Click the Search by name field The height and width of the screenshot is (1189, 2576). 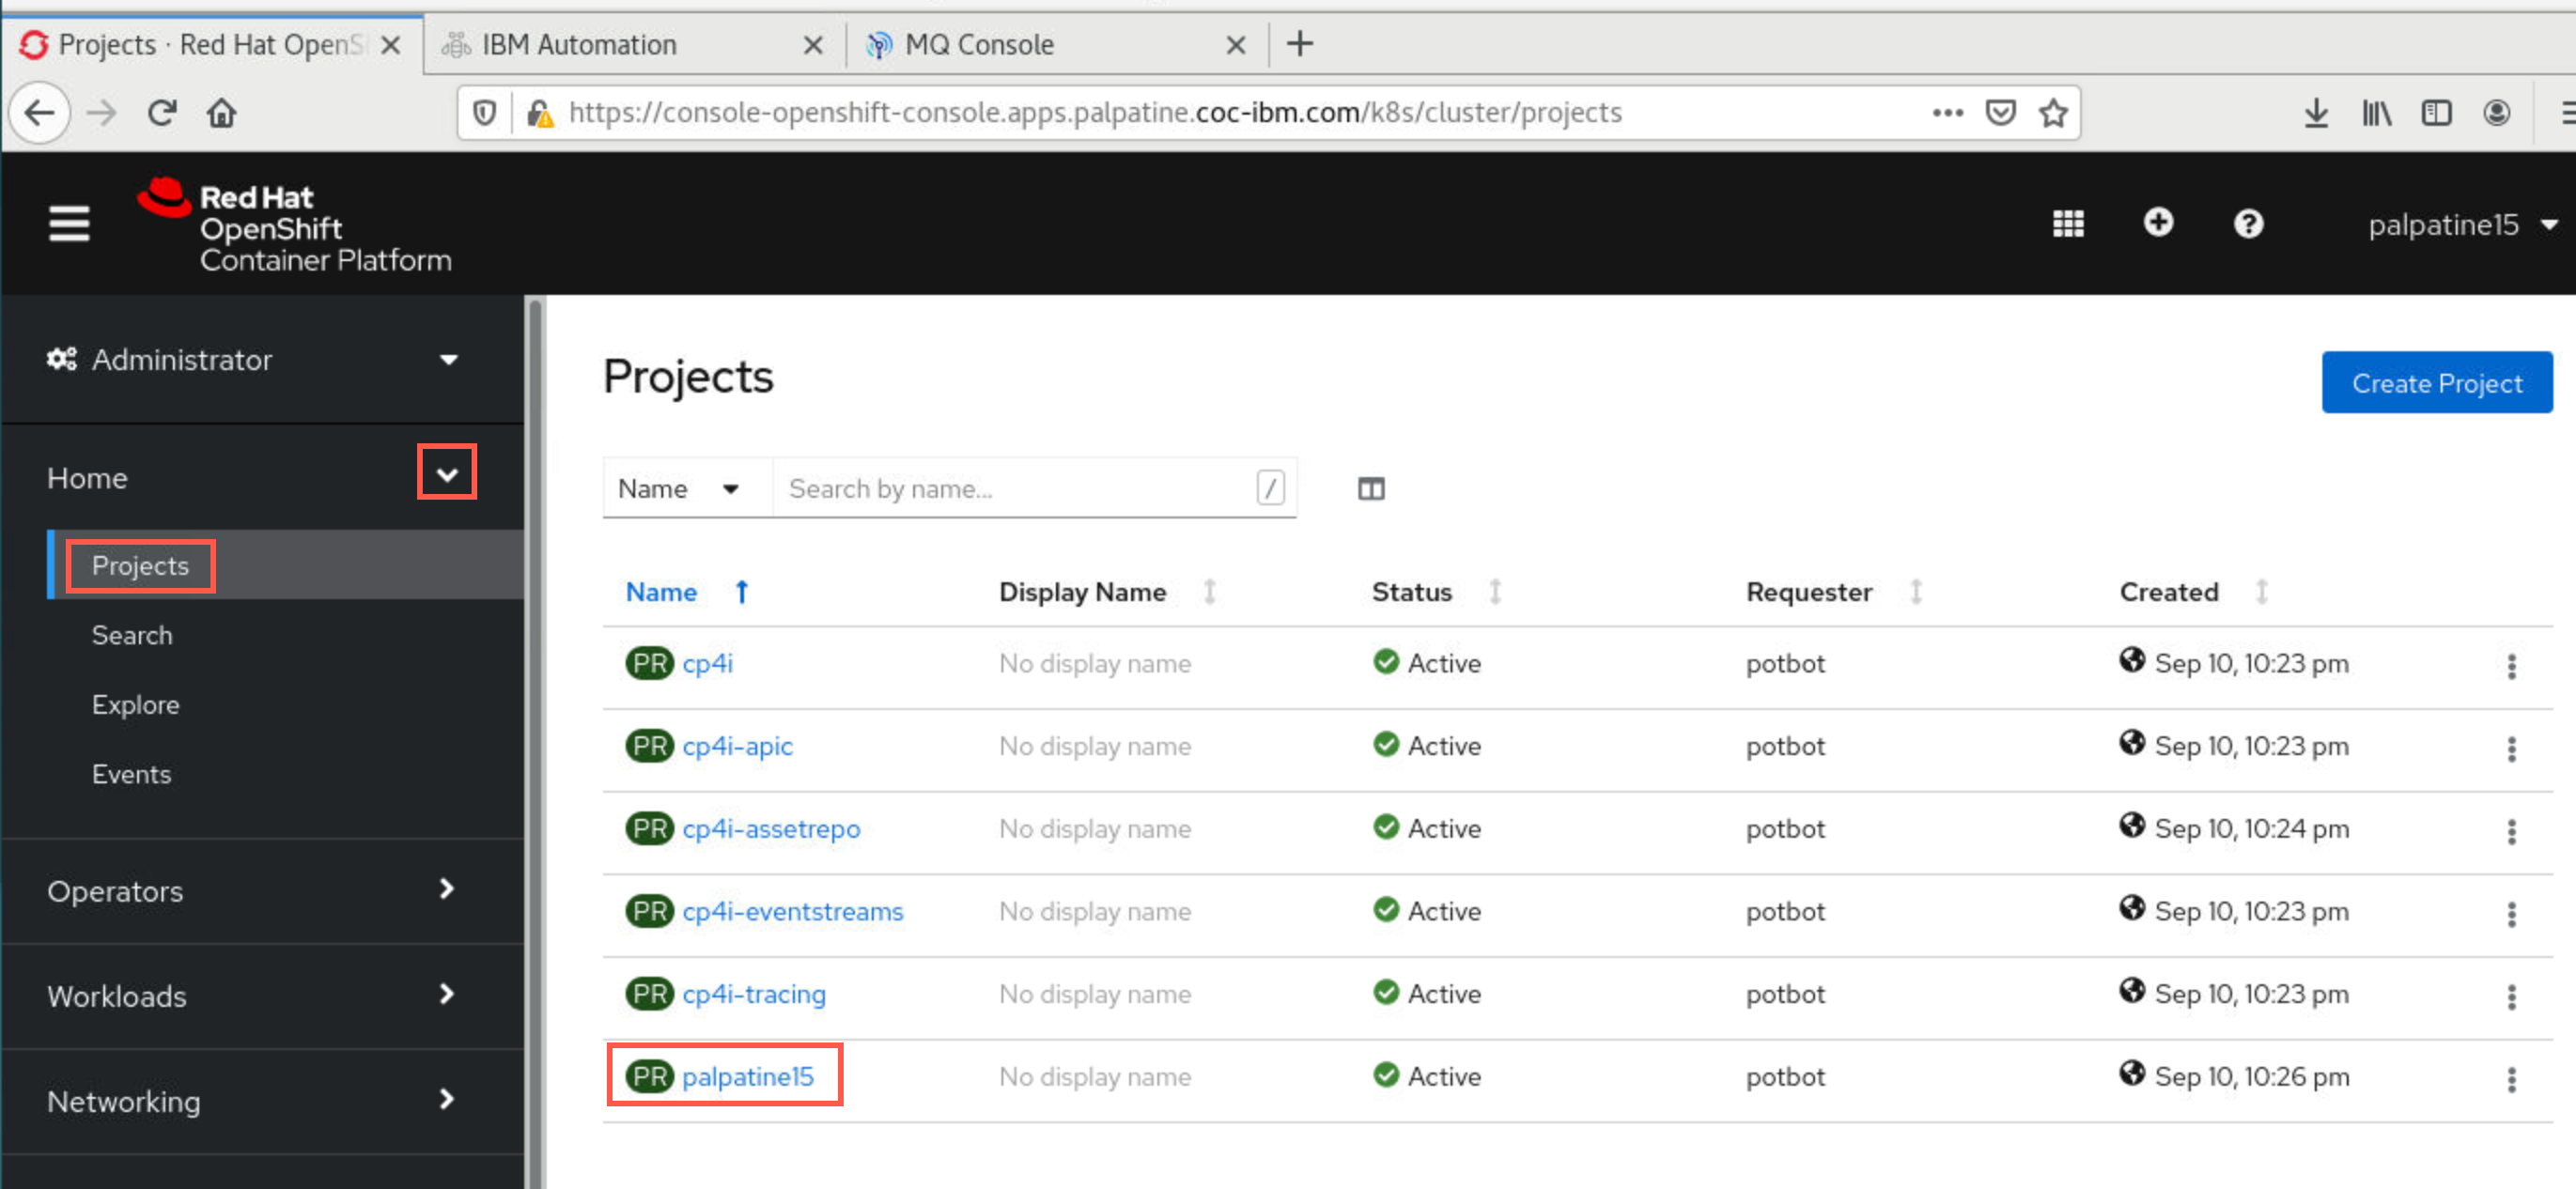coord(1034,489)
